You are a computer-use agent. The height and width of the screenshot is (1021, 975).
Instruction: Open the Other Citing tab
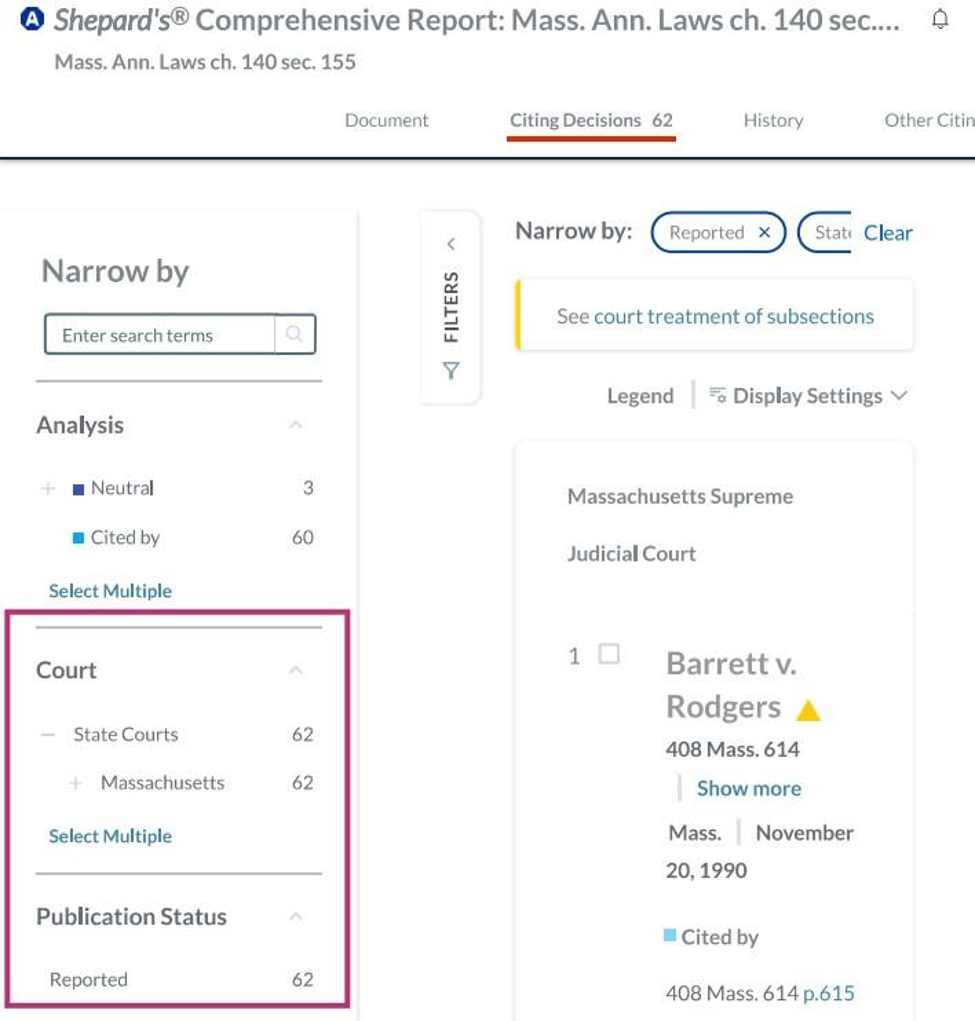point(929,120)
